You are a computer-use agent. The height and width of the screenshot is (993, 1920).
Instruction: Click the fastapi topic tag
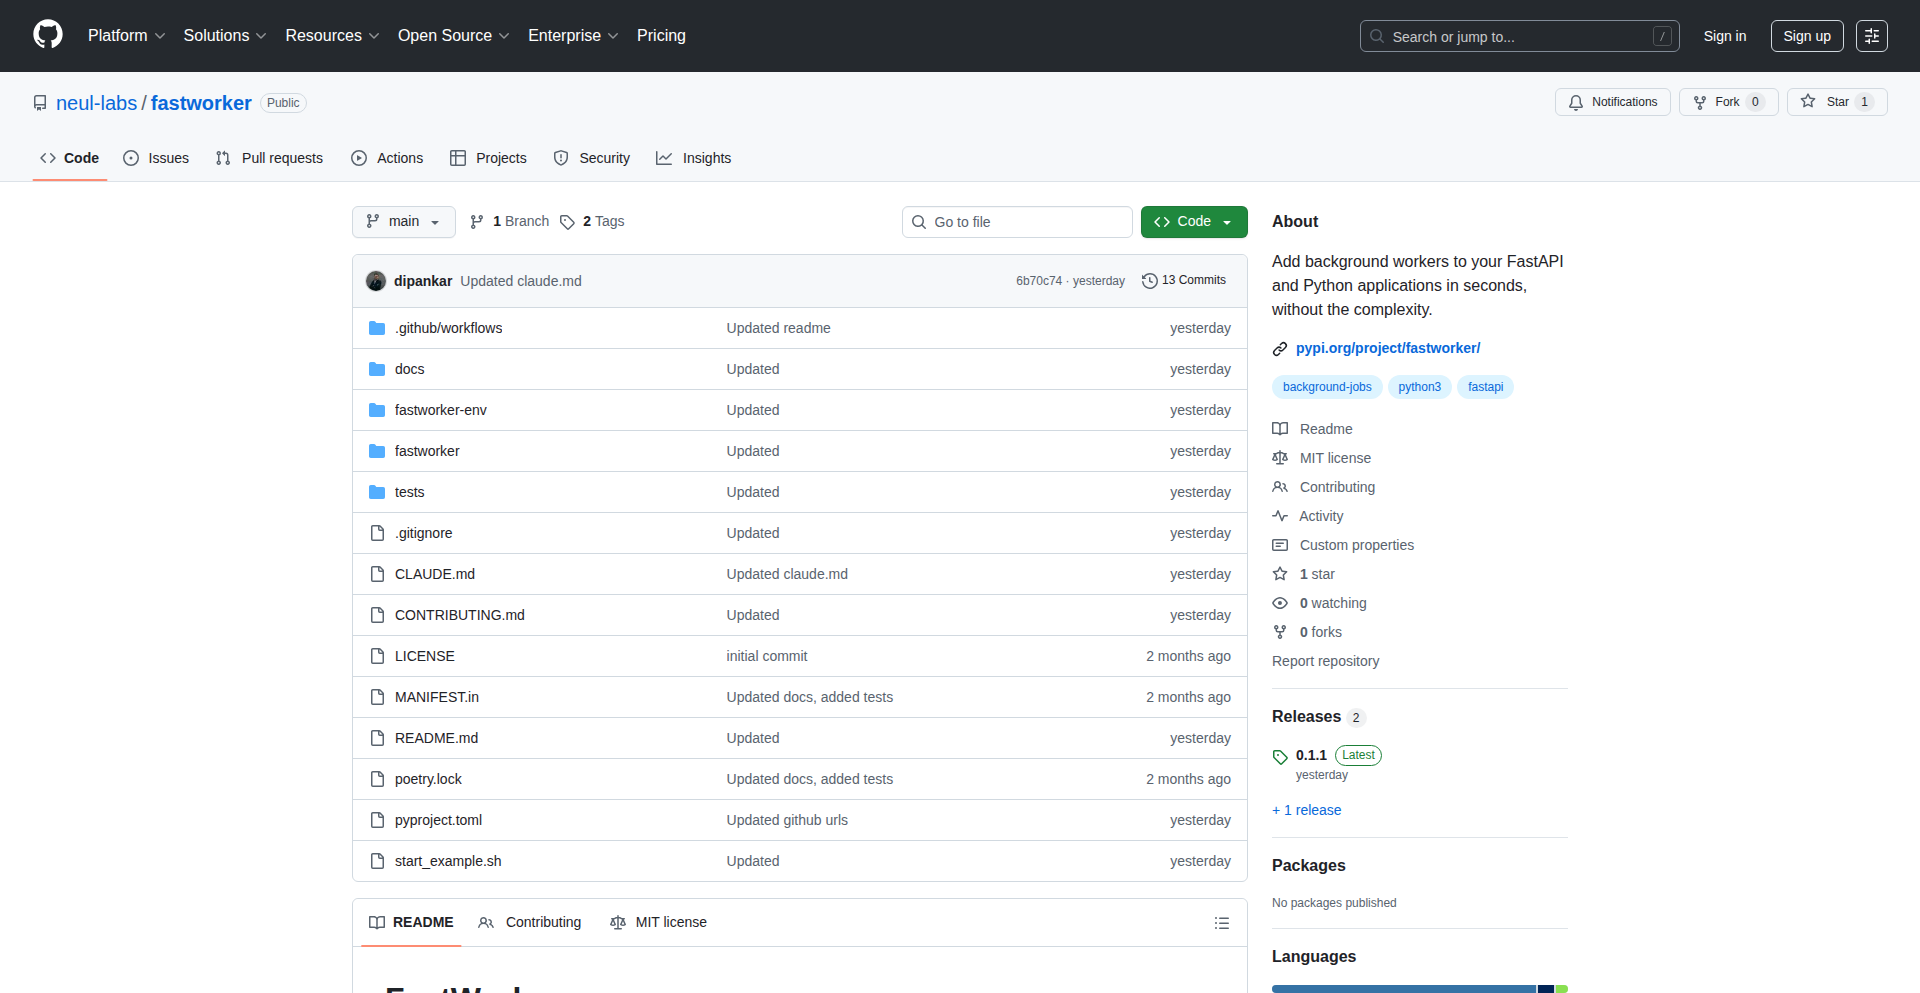pos(1485,387)
